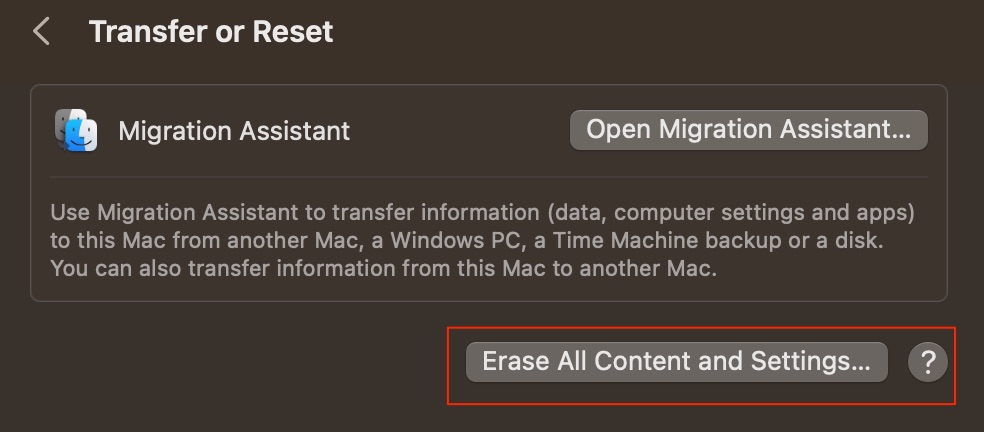The width and height of the screenshot is (984, 432).
Task: Show help for Erase All Content
Action: click(928, 362)
